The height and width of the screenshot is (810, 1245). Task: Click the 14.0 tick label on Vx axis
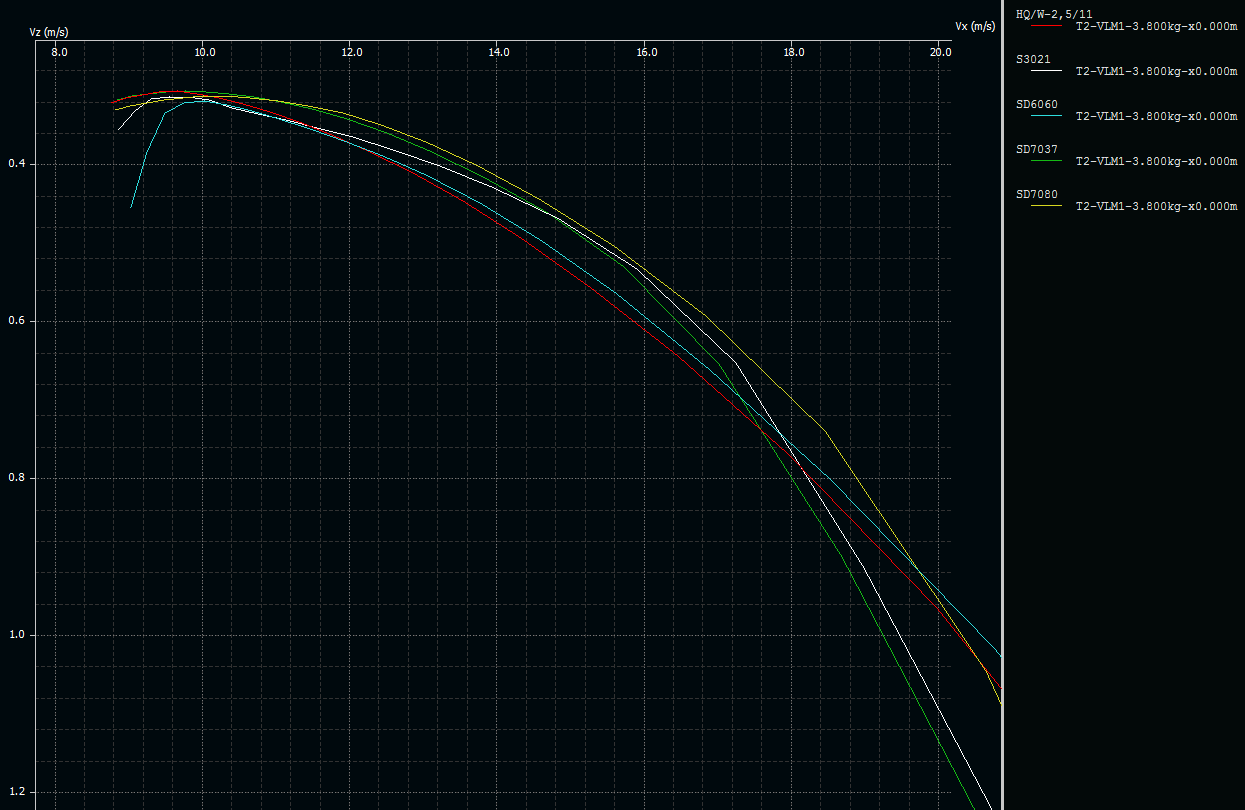pos(498,52)
